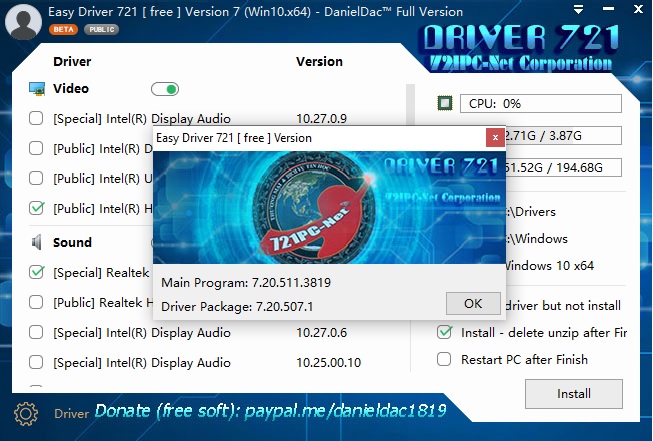Open the title bar dropdown menu arrow
Image resolution: width=653 pixels, height=441 pixels.
579,12
